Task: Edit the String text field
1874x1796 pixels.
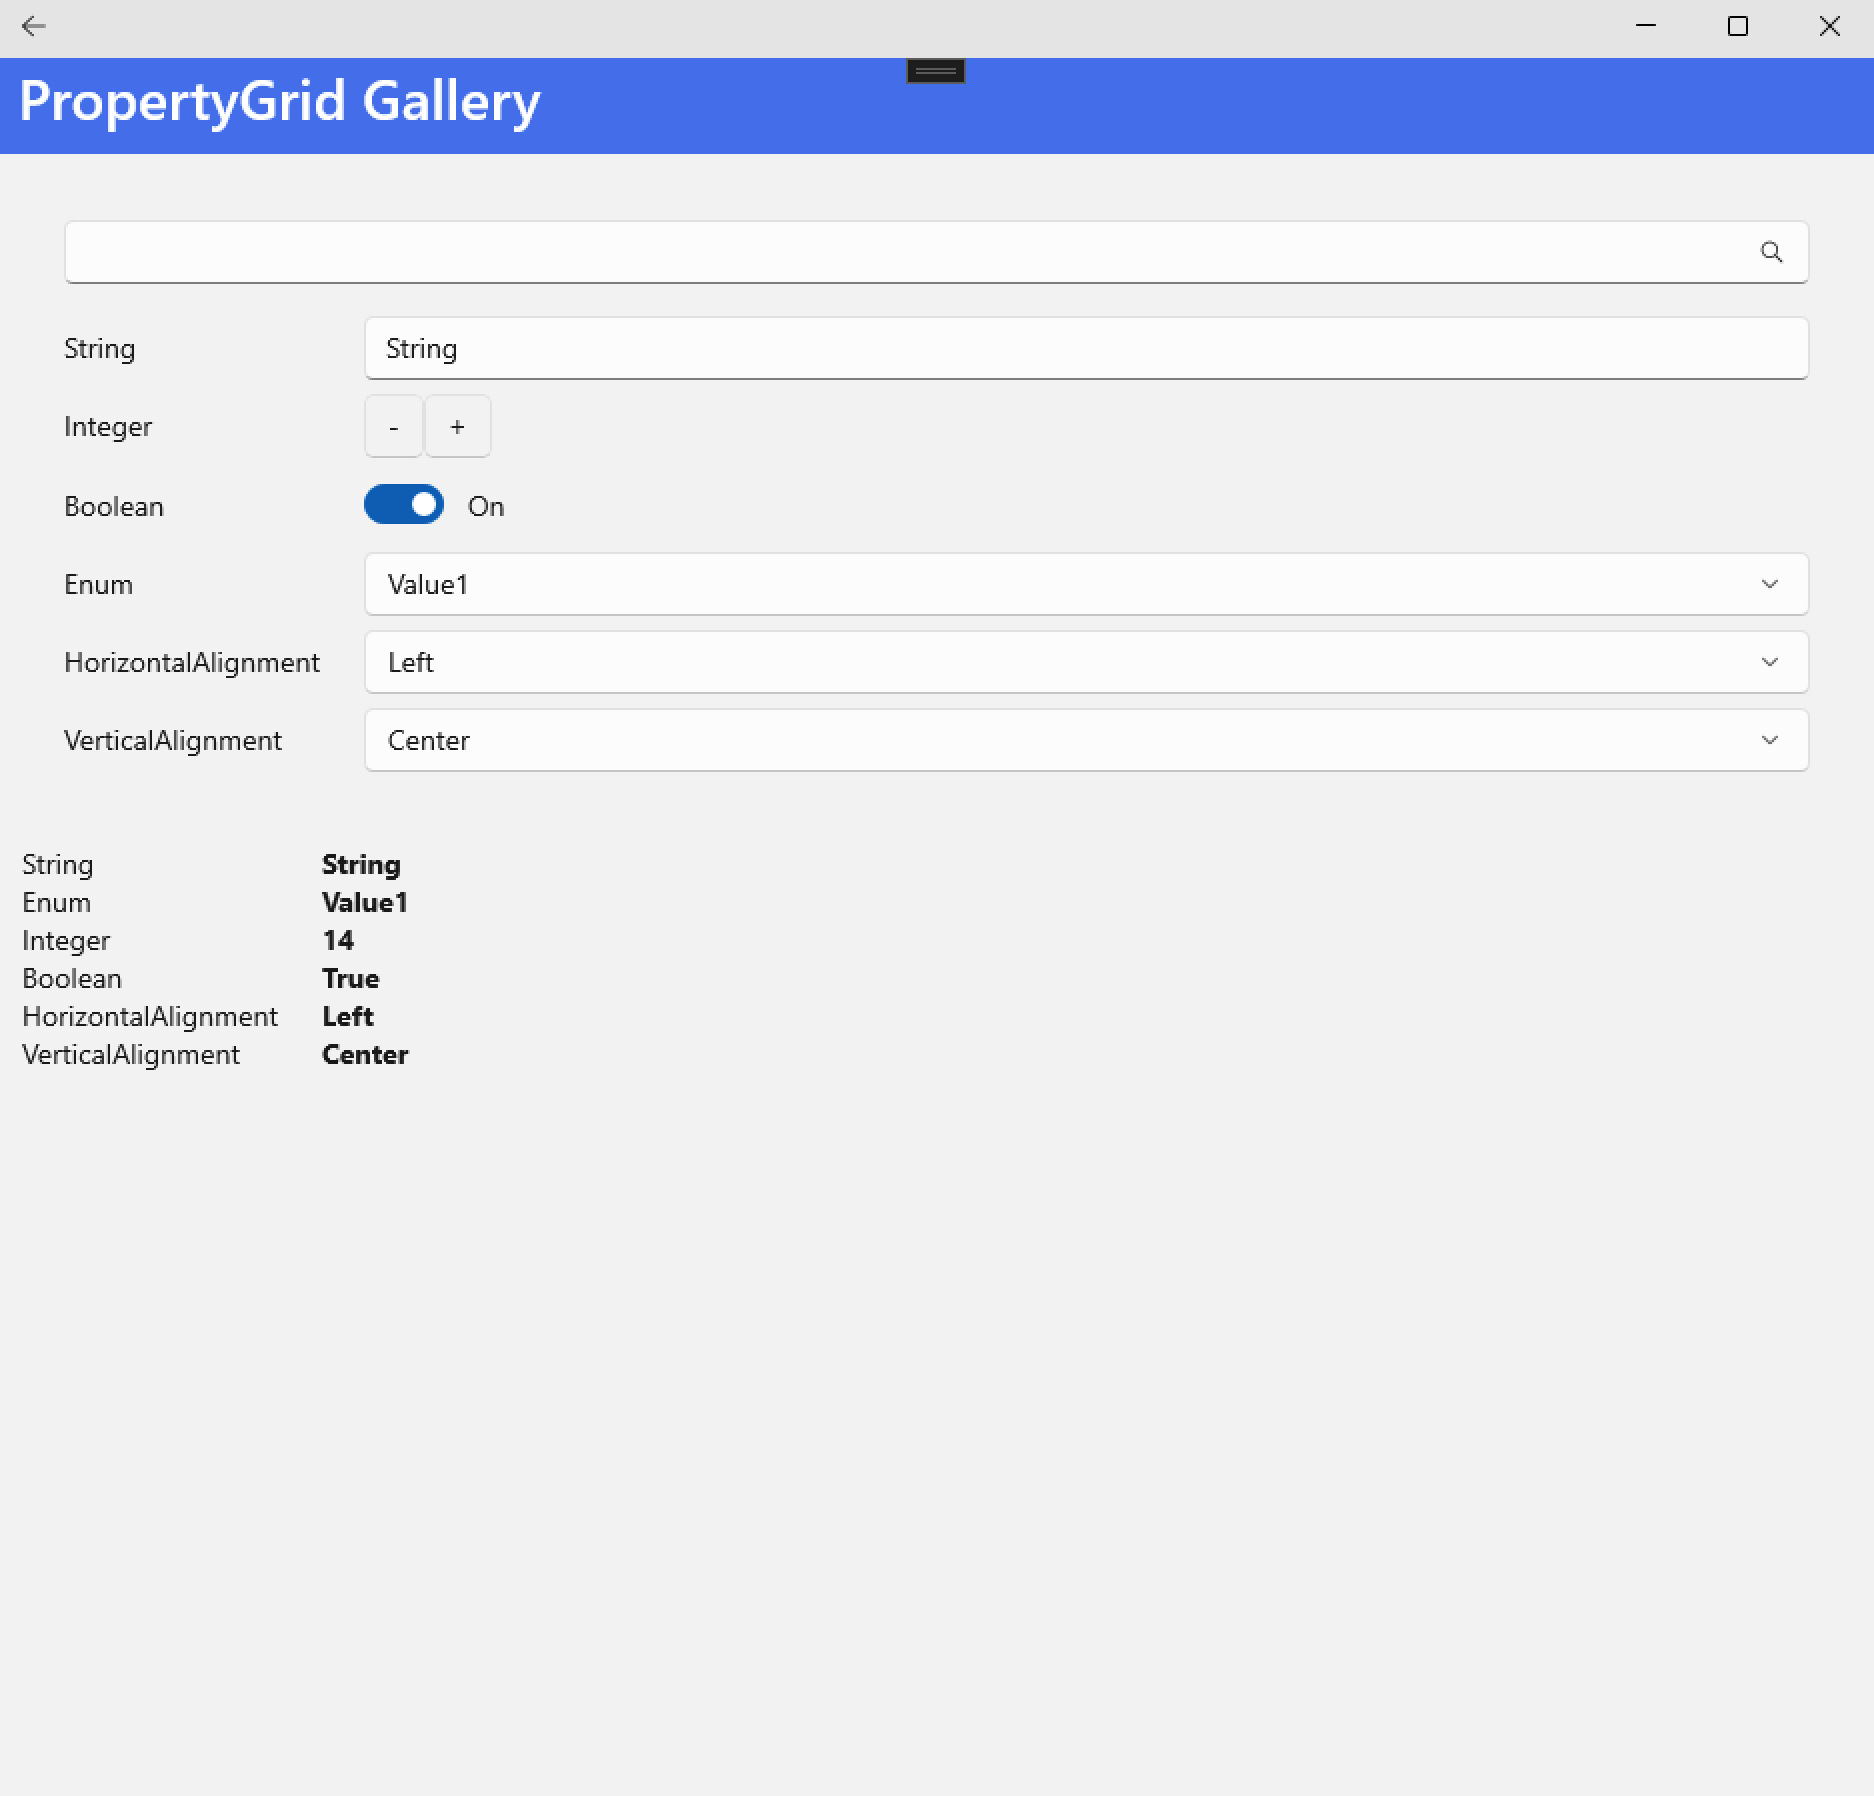Action: point(1086,348)
